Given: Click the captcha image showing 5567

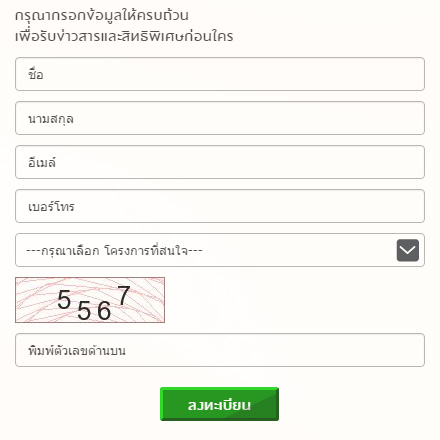Looking at the screenshot, I should click(x=90, y=300).
